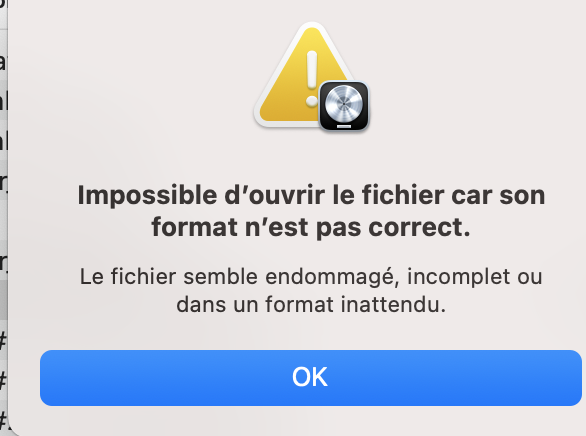586x436 pixels.
Task: Click the text "Le fichier semble endommagé"
Action: coord(237,277)
